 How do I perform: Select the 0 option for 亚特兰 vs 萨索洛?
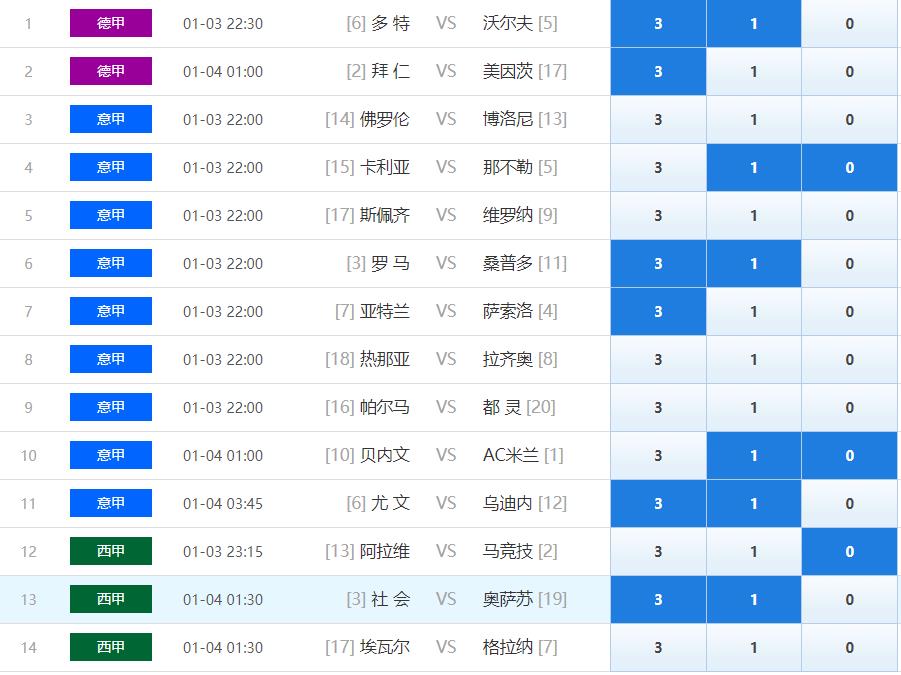point(849,311)
